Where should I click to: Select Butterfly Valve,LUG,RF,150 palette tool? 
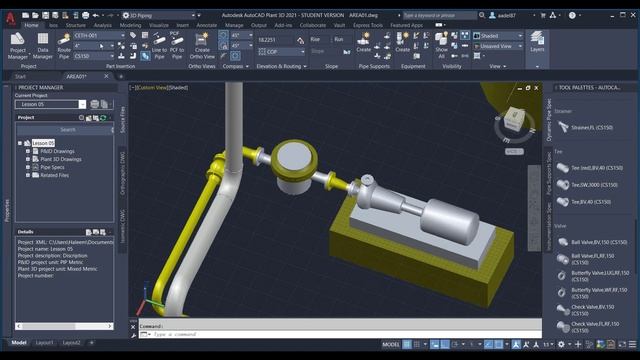pos(594,276)
